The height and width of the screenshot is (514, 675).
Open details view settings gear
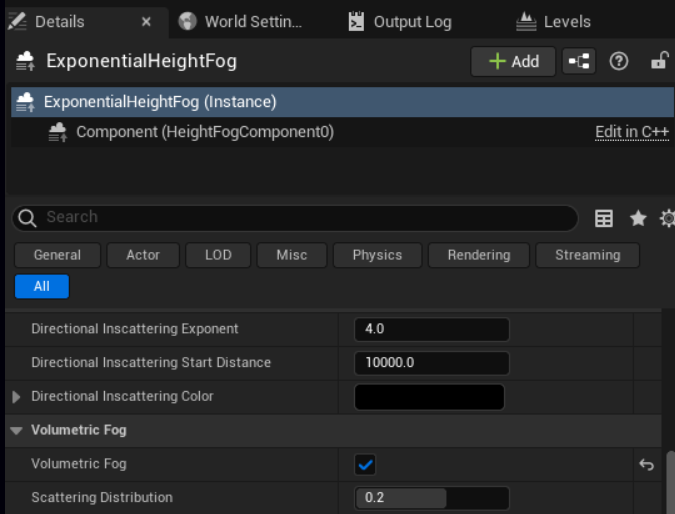click(x=668, y=218)
